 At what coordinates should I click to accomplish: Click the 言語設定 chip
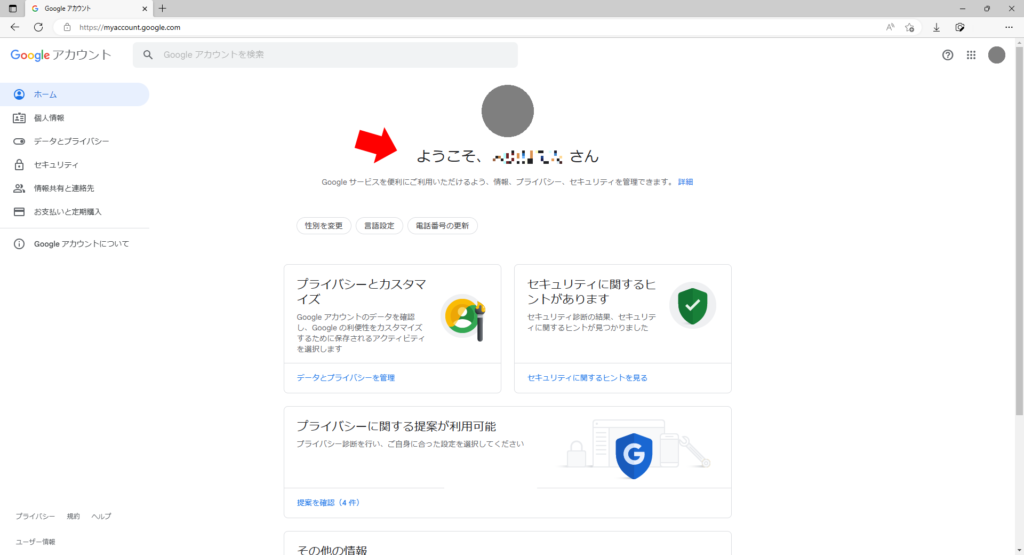tap(379, 226)
